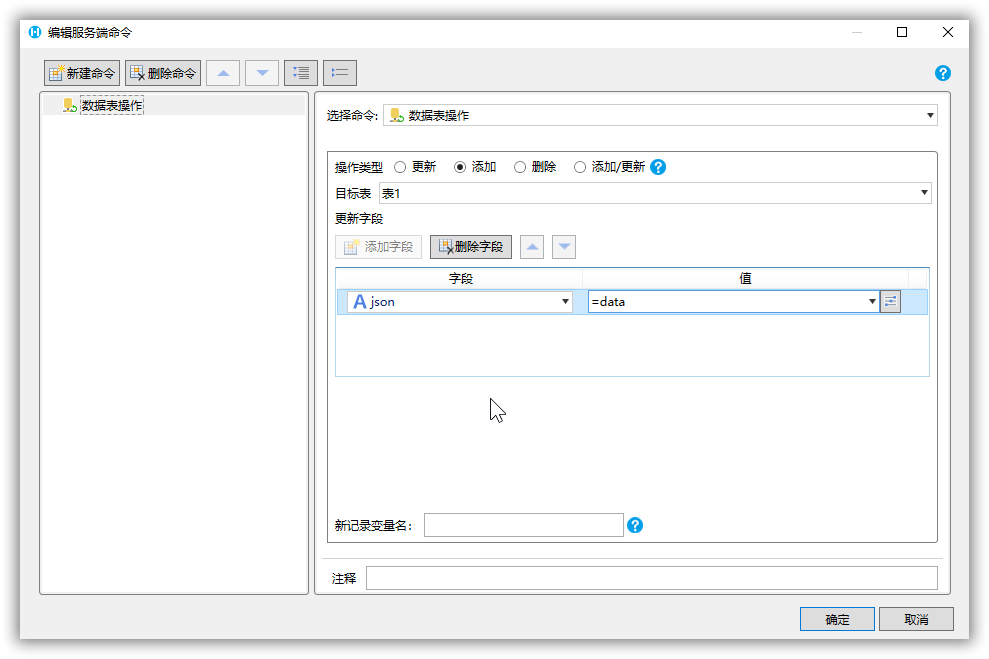Viewport: 989px width, 659px height.
Task: Click the outdent command toolbar icon
Action: [340, 73]
